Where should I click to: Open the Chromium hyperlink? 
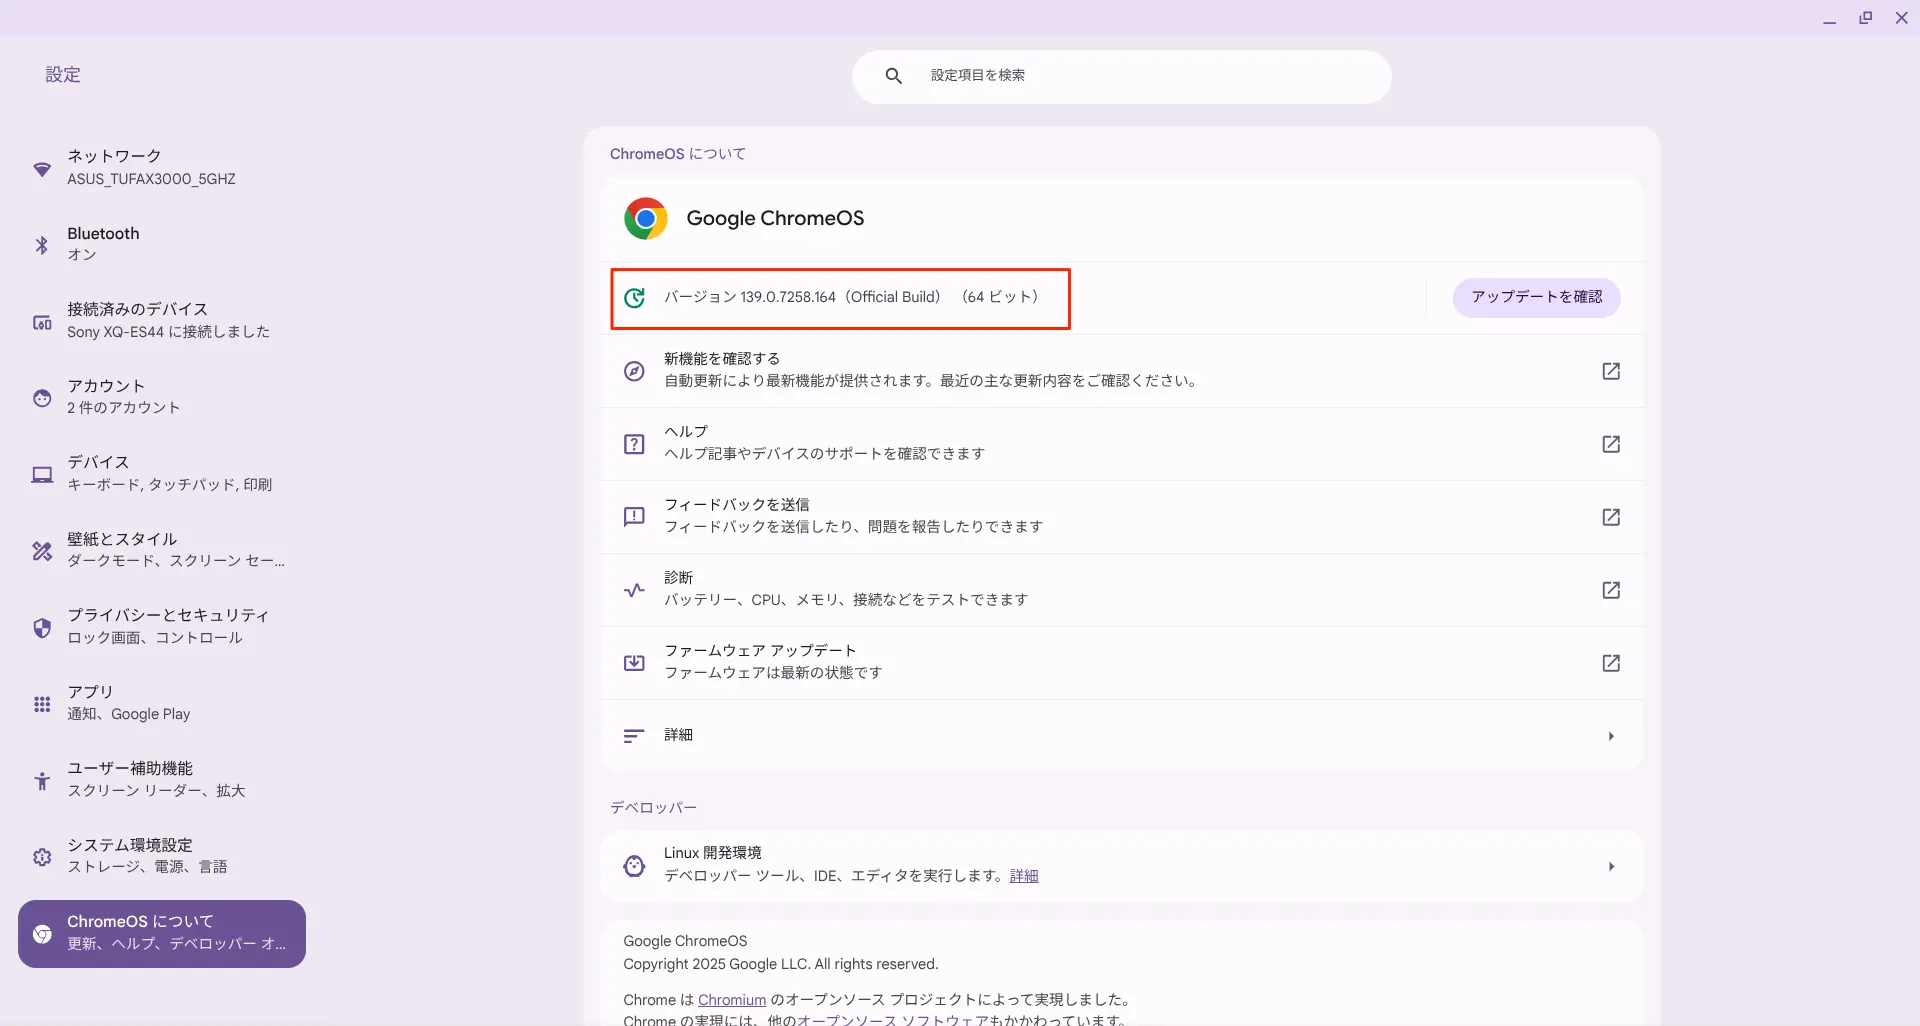(x=731, y=1000)
